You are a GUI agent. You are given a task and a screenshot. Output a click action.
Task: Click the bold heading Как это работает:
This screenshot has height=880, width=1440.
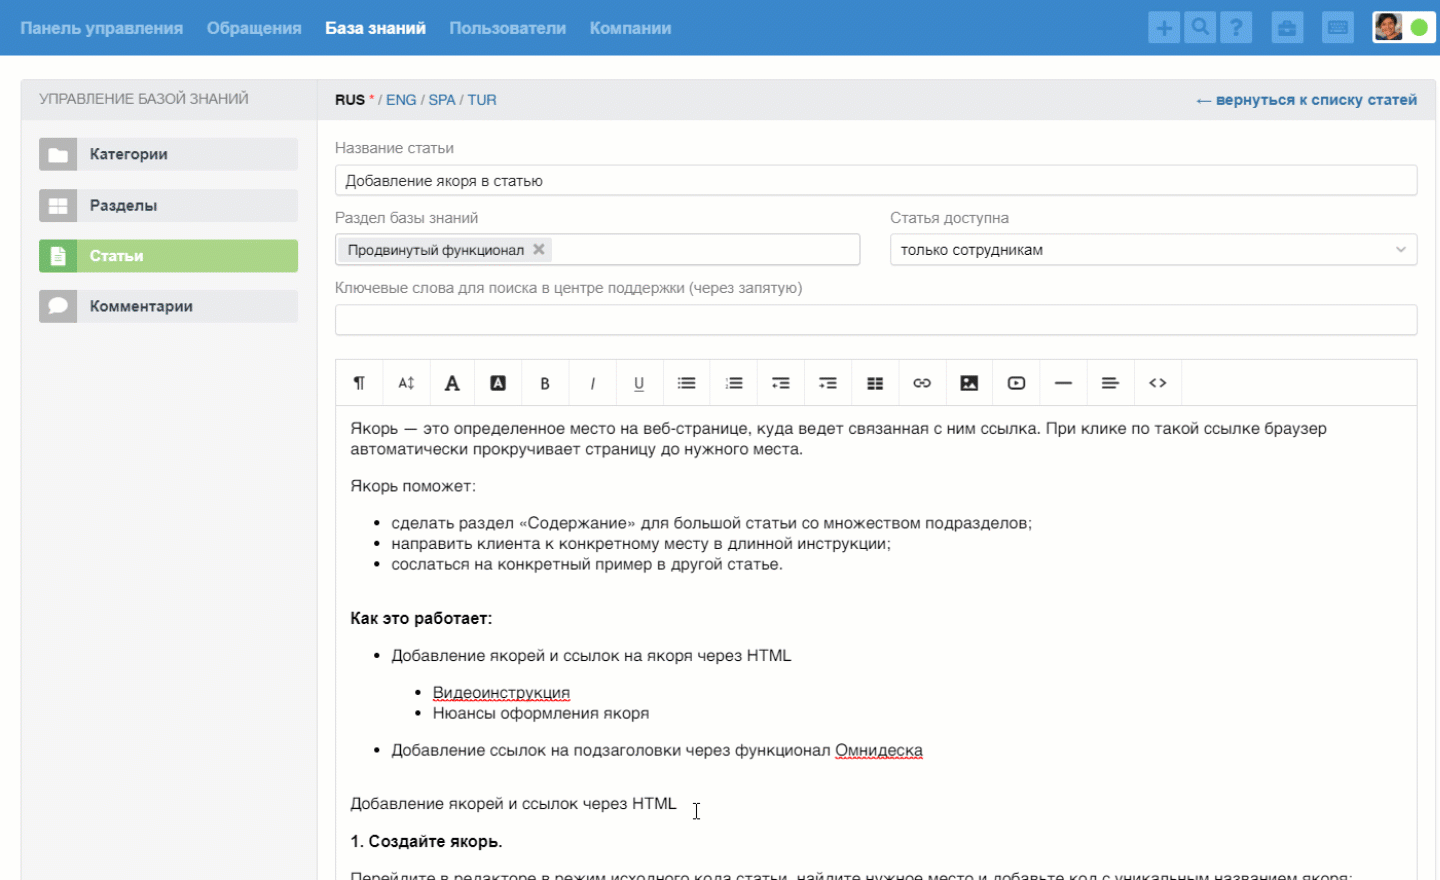(x=421, y=618)
